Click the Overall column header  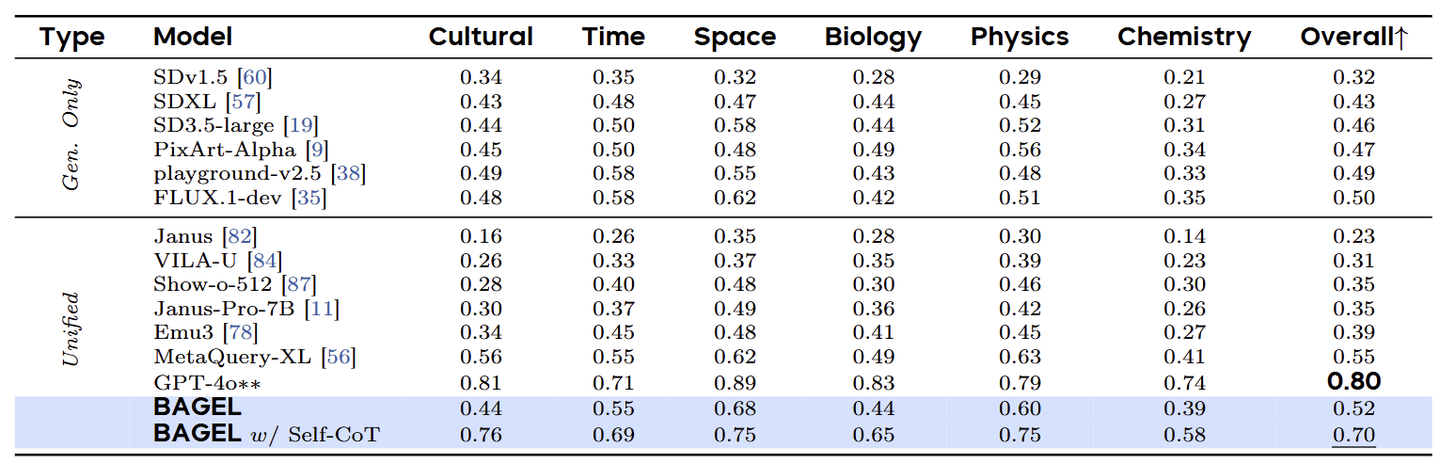point(1354,38)
